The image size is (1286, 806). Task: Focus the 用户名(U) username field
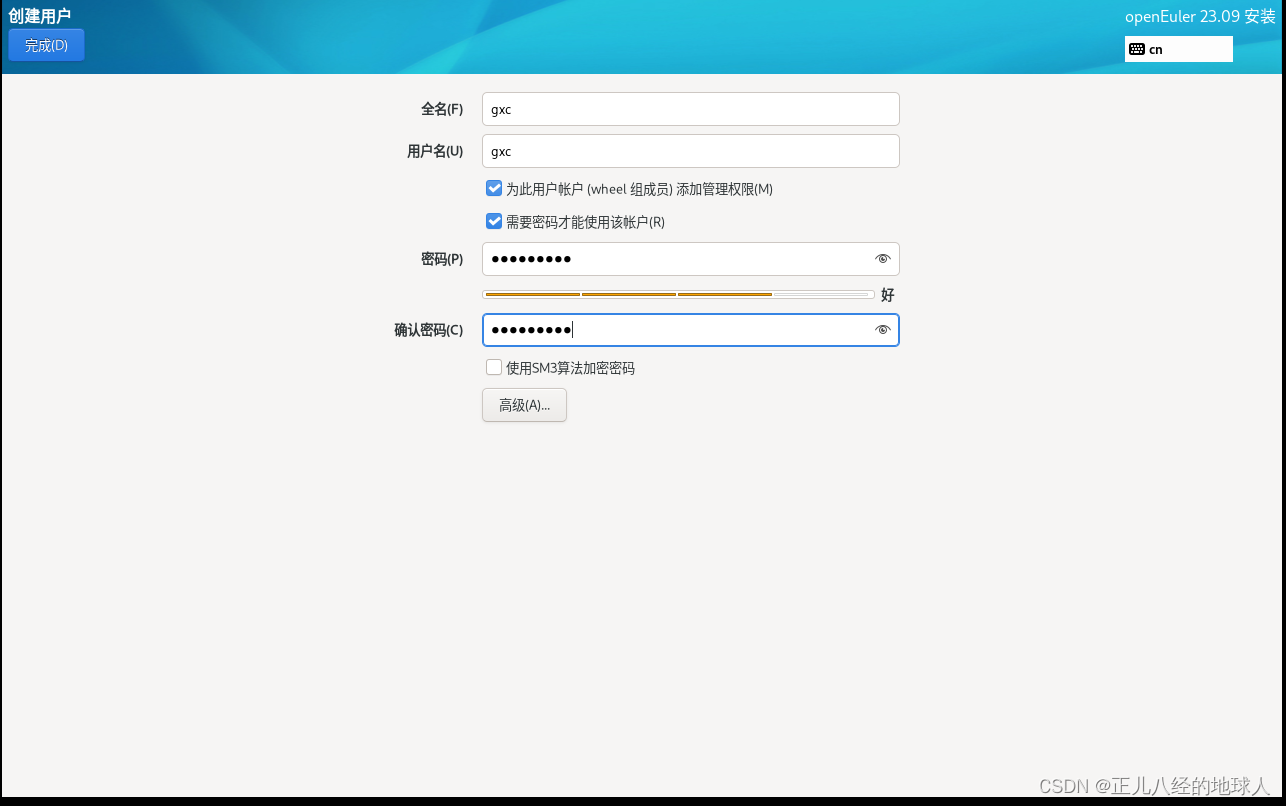690,151
